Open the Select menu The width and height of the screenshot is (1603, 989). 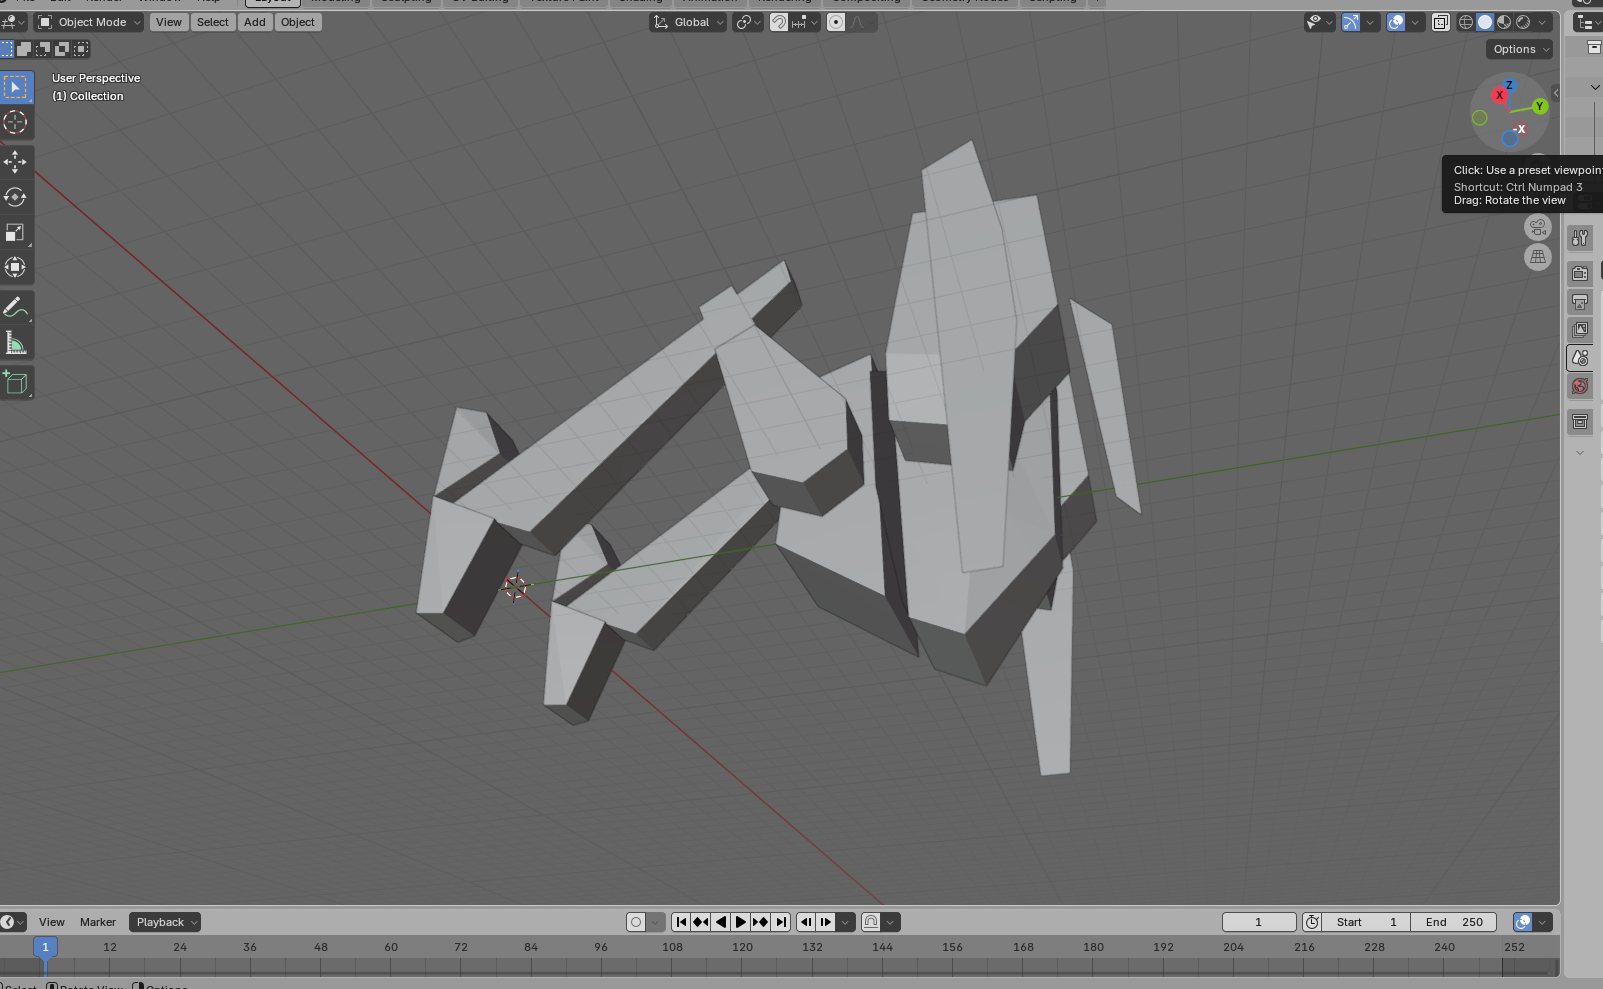pos(213,22)
